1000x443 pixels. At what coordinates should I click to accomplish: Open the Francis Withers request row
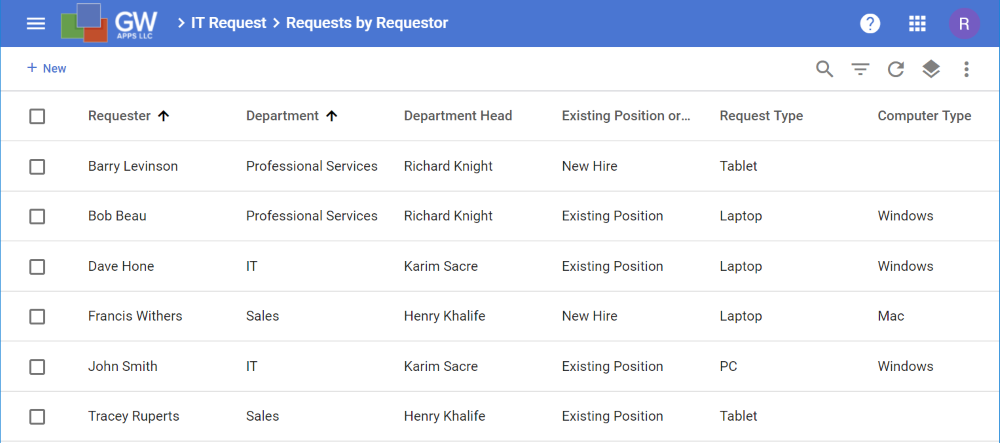coord(500,316)
